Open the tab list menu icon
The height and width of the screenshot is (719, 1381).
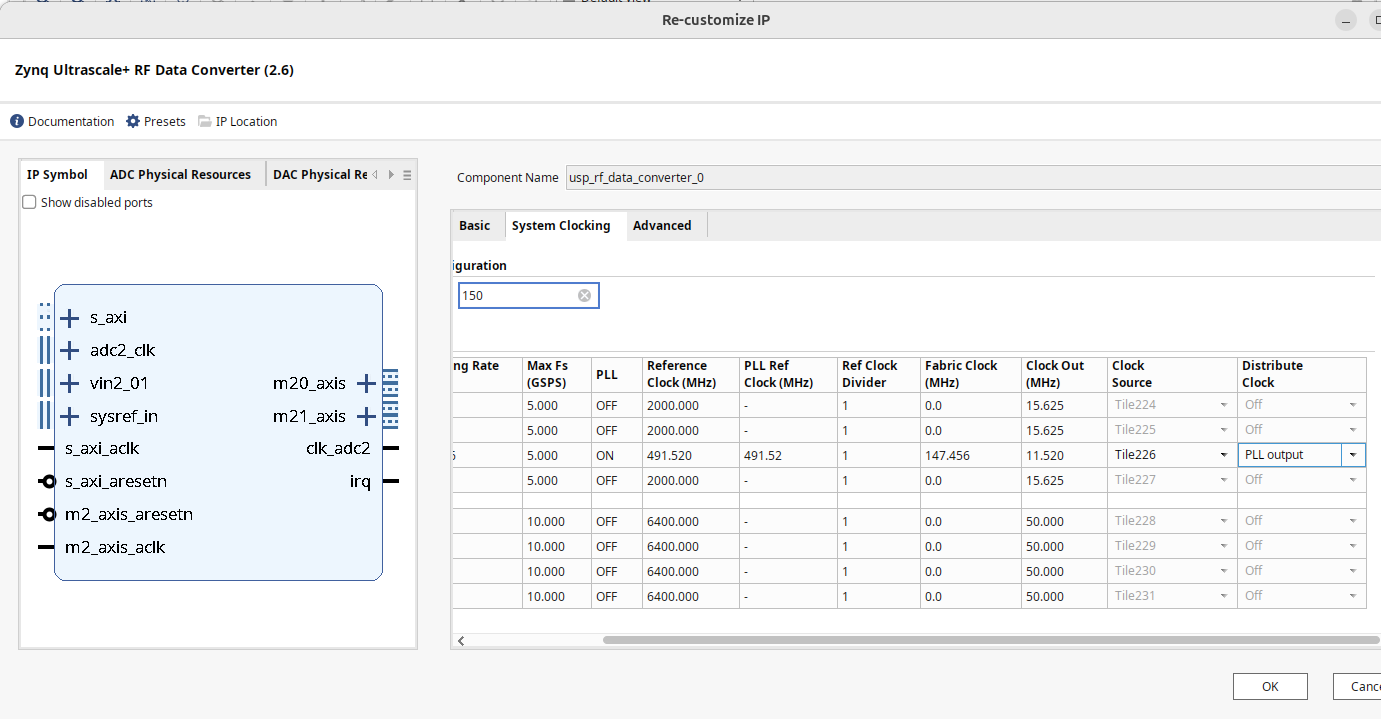(x=407, y=175)
